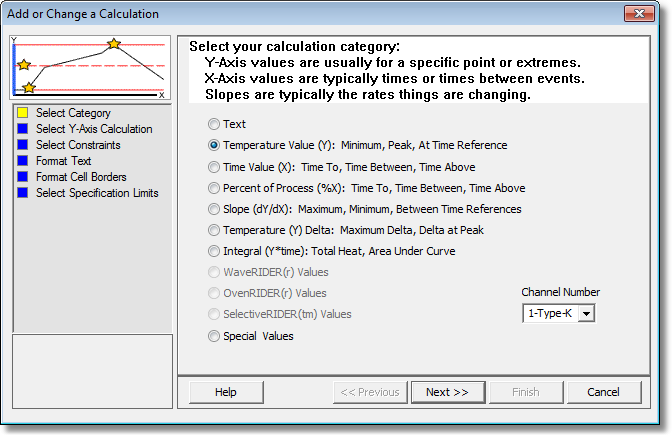Open the Channel Number dropdown arrow
672x437 pixels.
click(x=586, y=314)
